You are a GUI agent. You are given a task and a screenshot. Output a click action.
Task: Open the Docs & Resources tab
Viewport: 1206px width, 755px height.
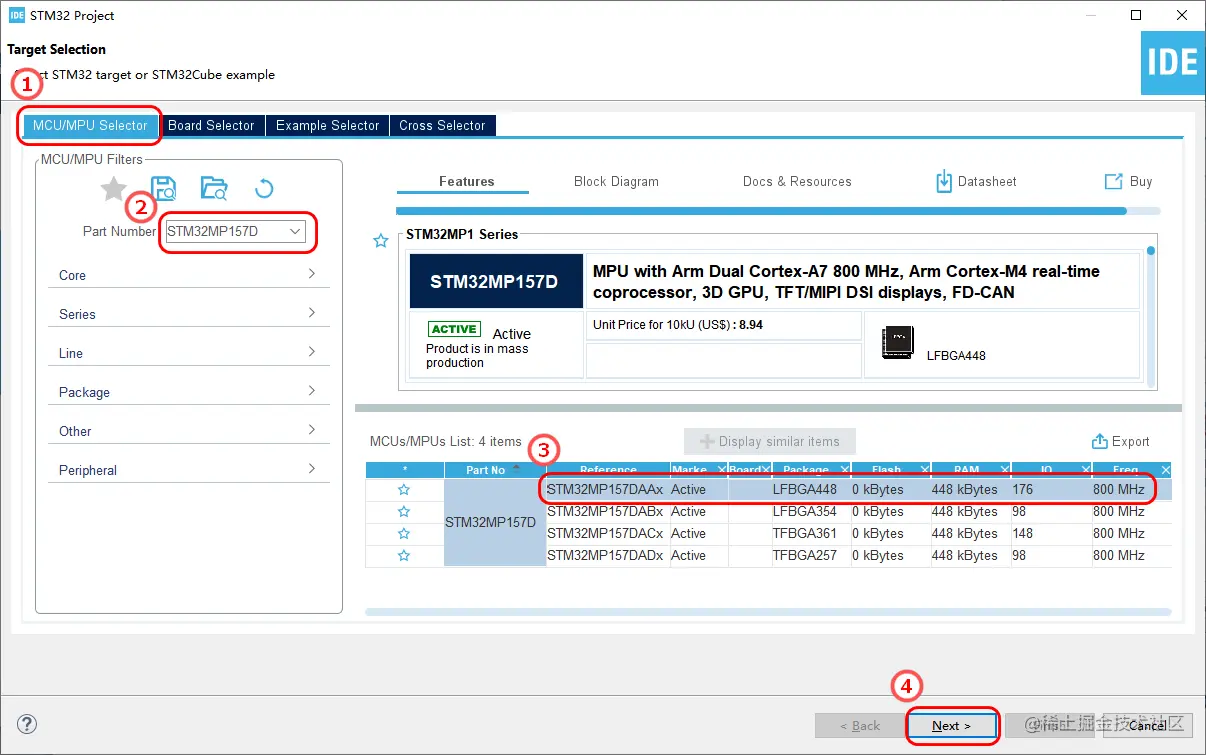[x=797, y=181]
